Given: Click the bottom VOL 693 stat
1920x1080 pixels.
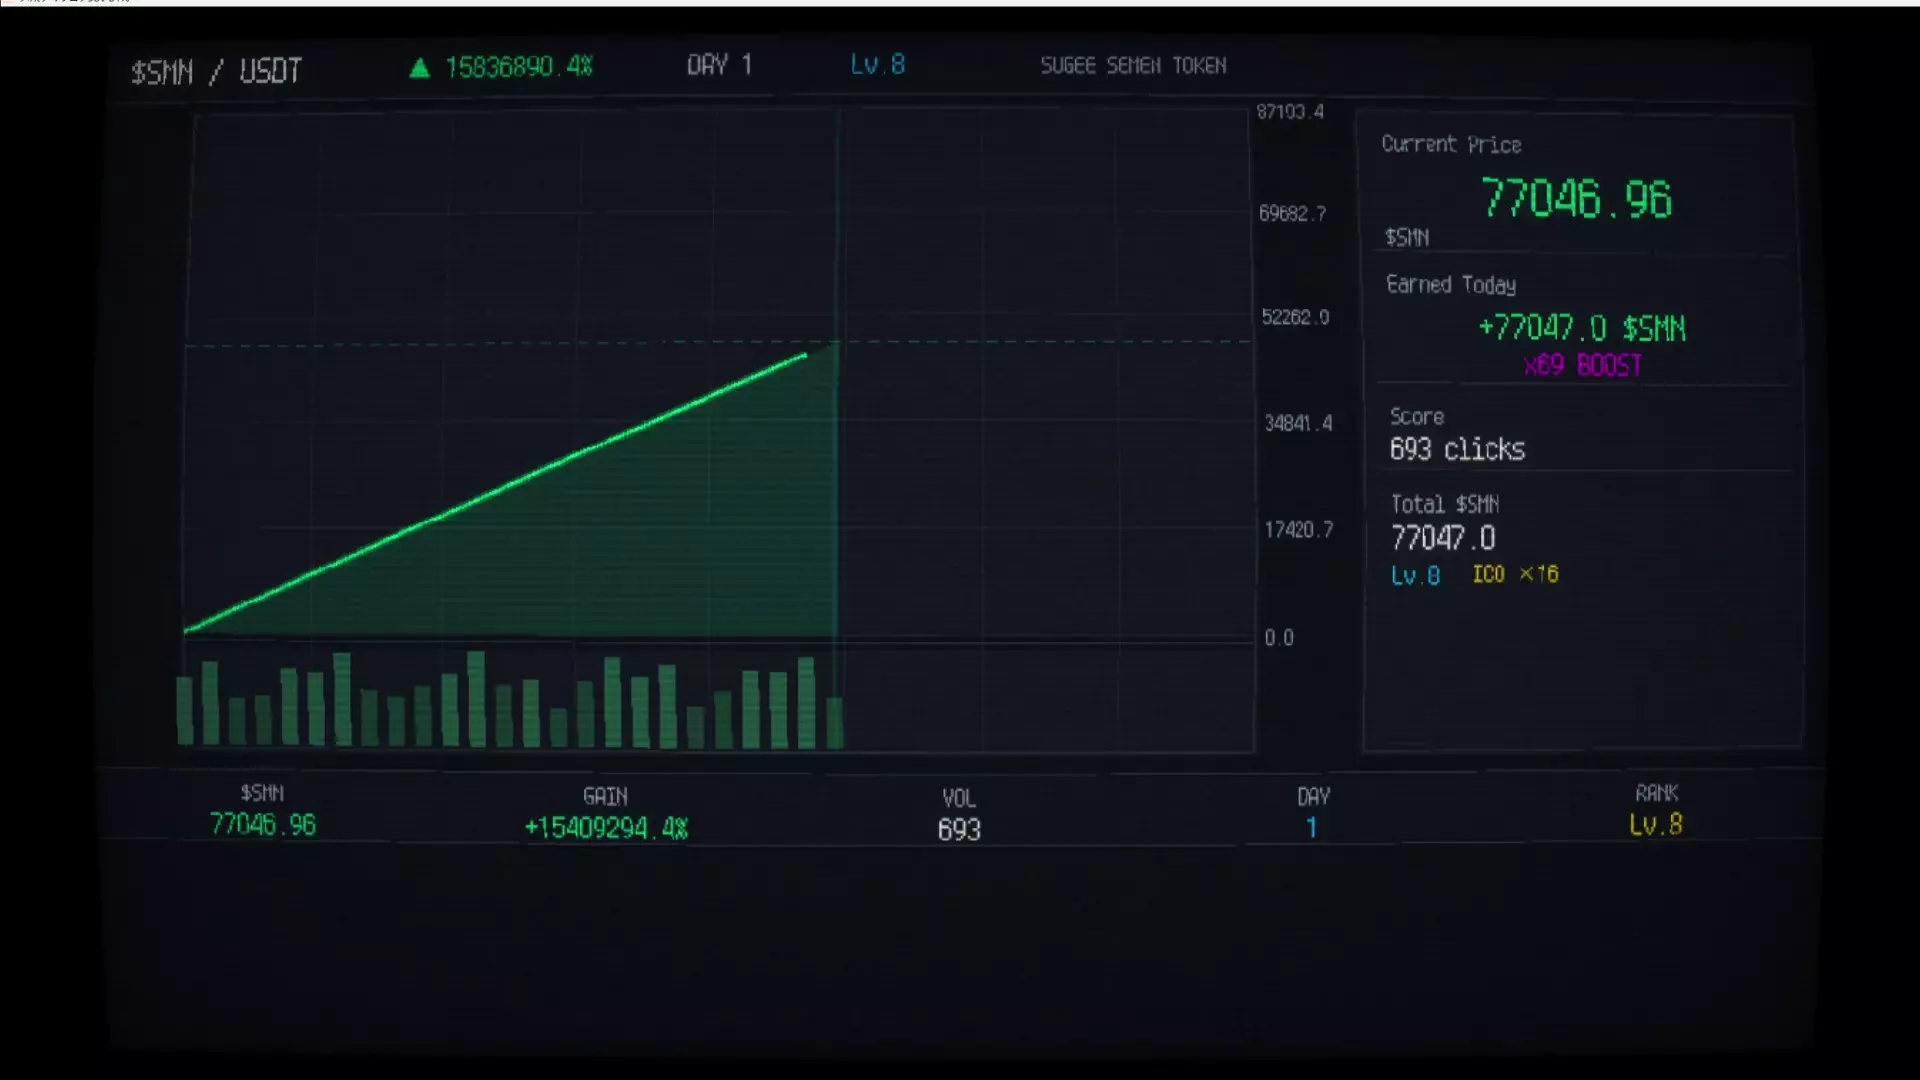Looking at the screenshot, I should pos(959,829).
